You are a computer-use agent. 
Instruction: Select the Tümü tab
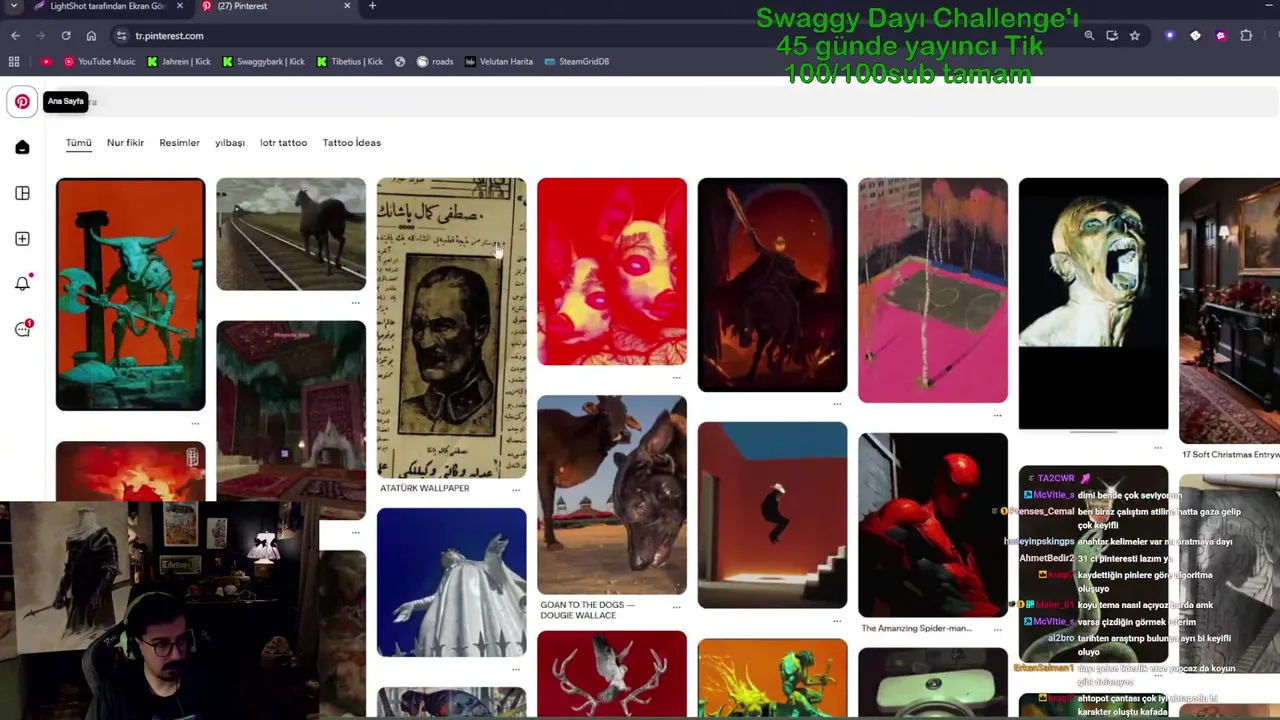pyautogui.click(x=78, y=143)
